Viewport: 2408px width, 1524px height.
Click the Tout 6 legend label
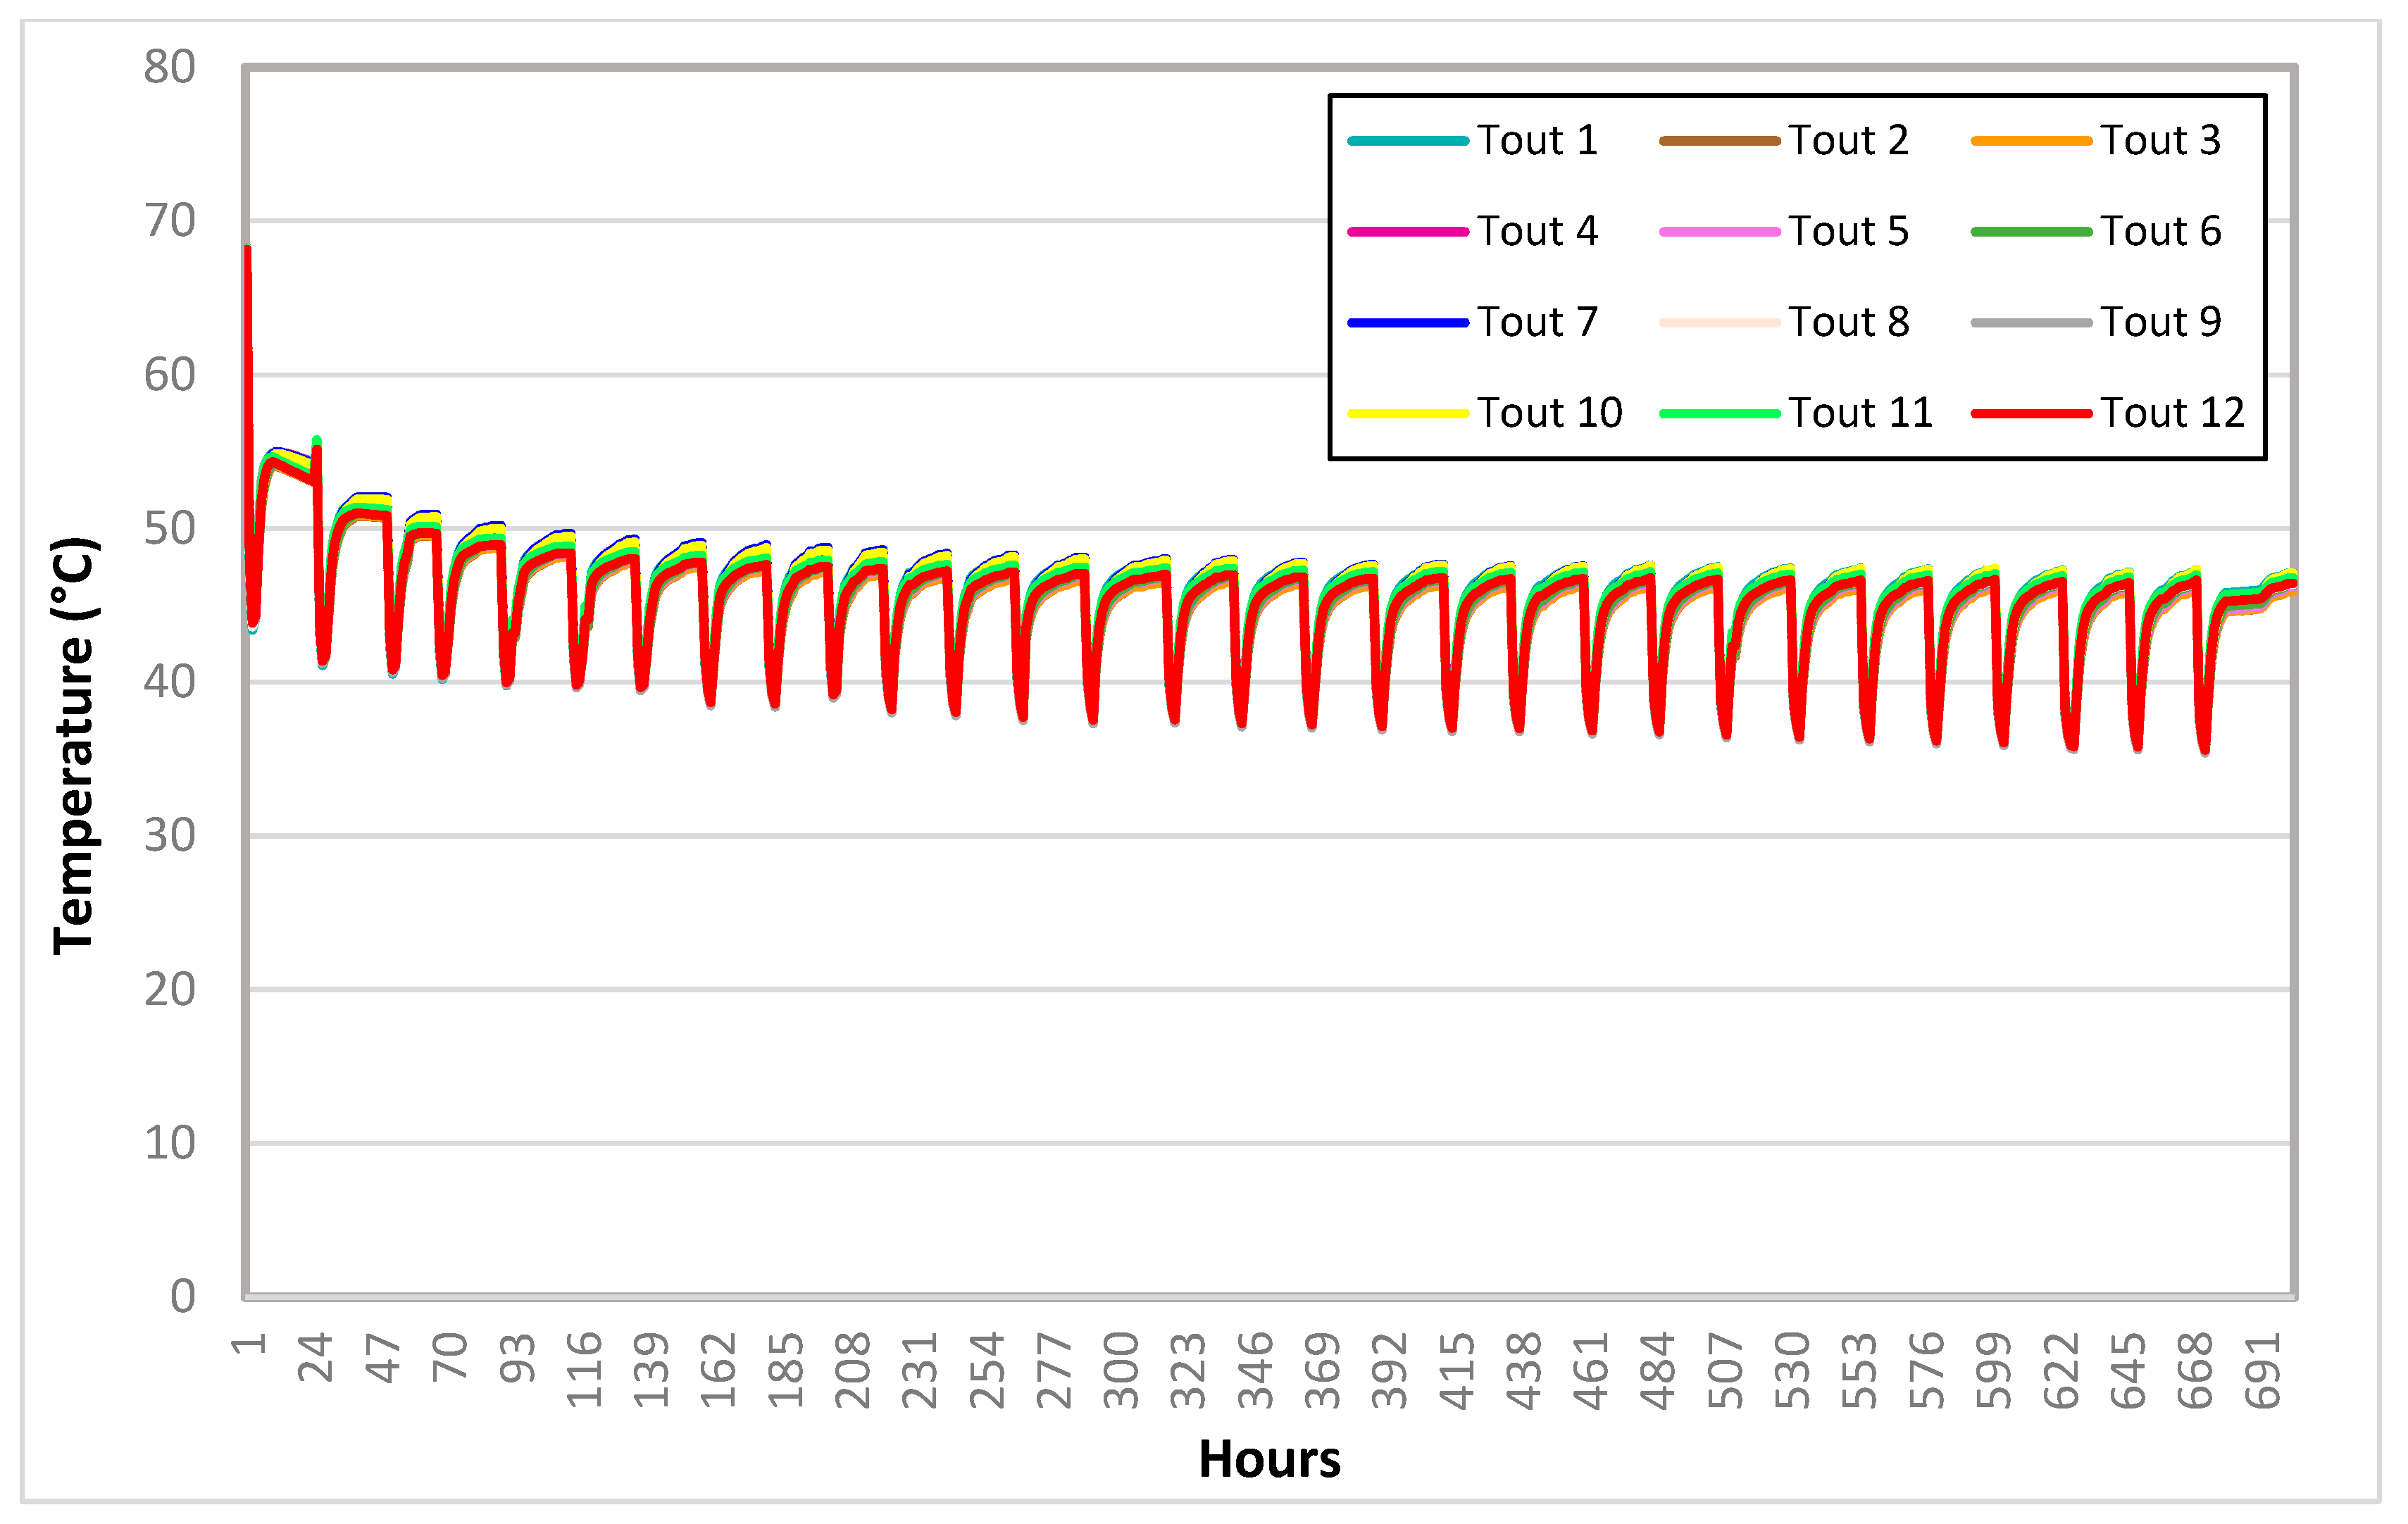click(2160, 232)
